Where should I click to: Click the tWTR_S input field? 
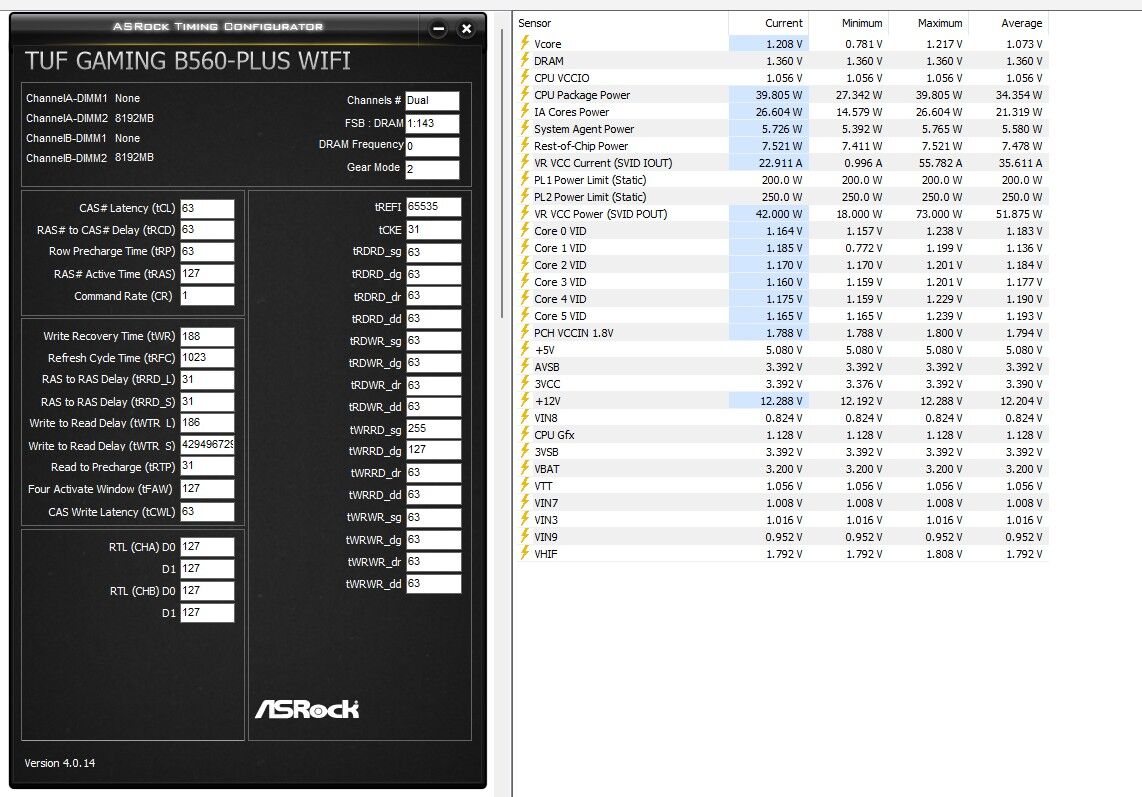click(x=208, y=444)
